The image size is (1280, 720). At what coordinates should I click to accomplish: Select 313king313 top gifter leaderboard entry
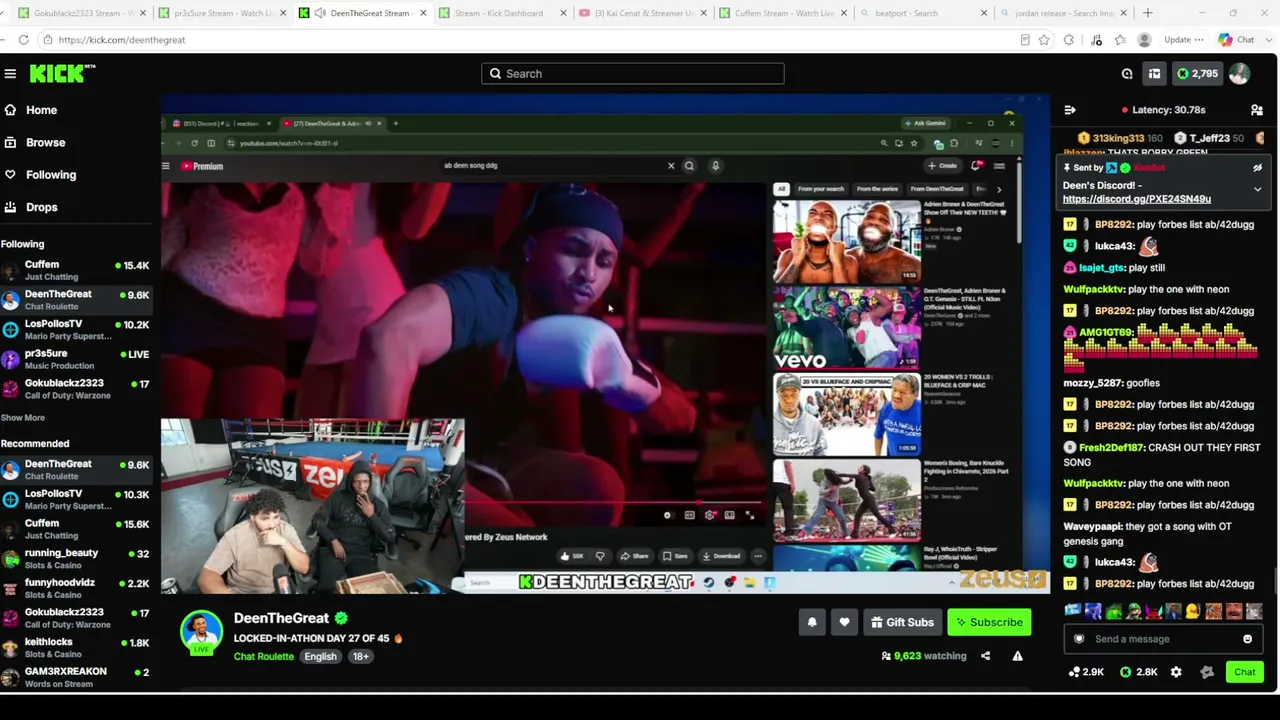point(1119,138)
